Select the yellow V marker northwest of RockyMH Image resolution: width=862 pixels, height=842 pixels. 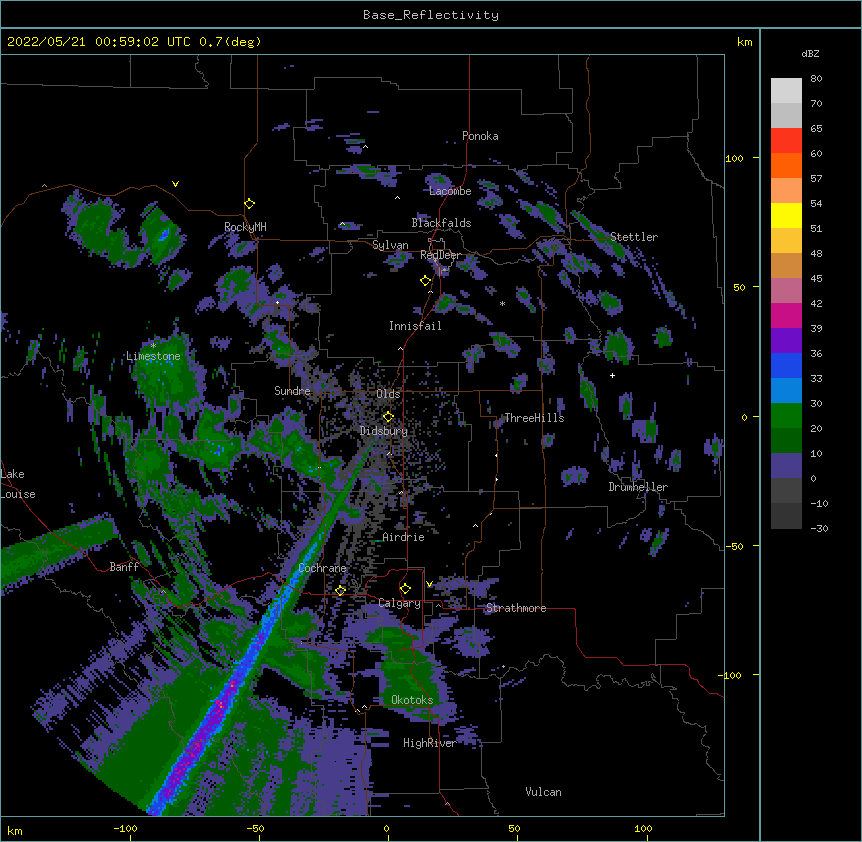pyautogui.click(x=175, y=184)
